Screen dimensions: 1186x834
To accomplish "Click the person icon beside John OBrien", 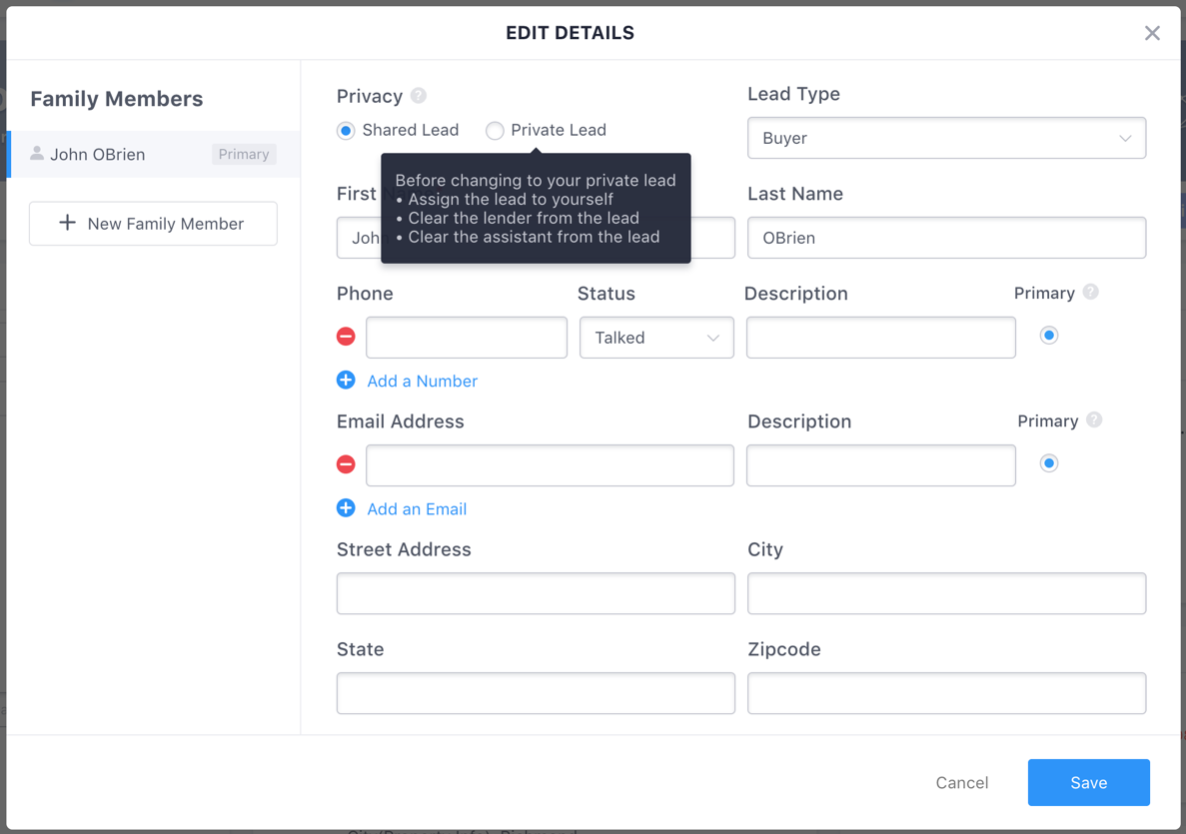I will tap(36, 153).
